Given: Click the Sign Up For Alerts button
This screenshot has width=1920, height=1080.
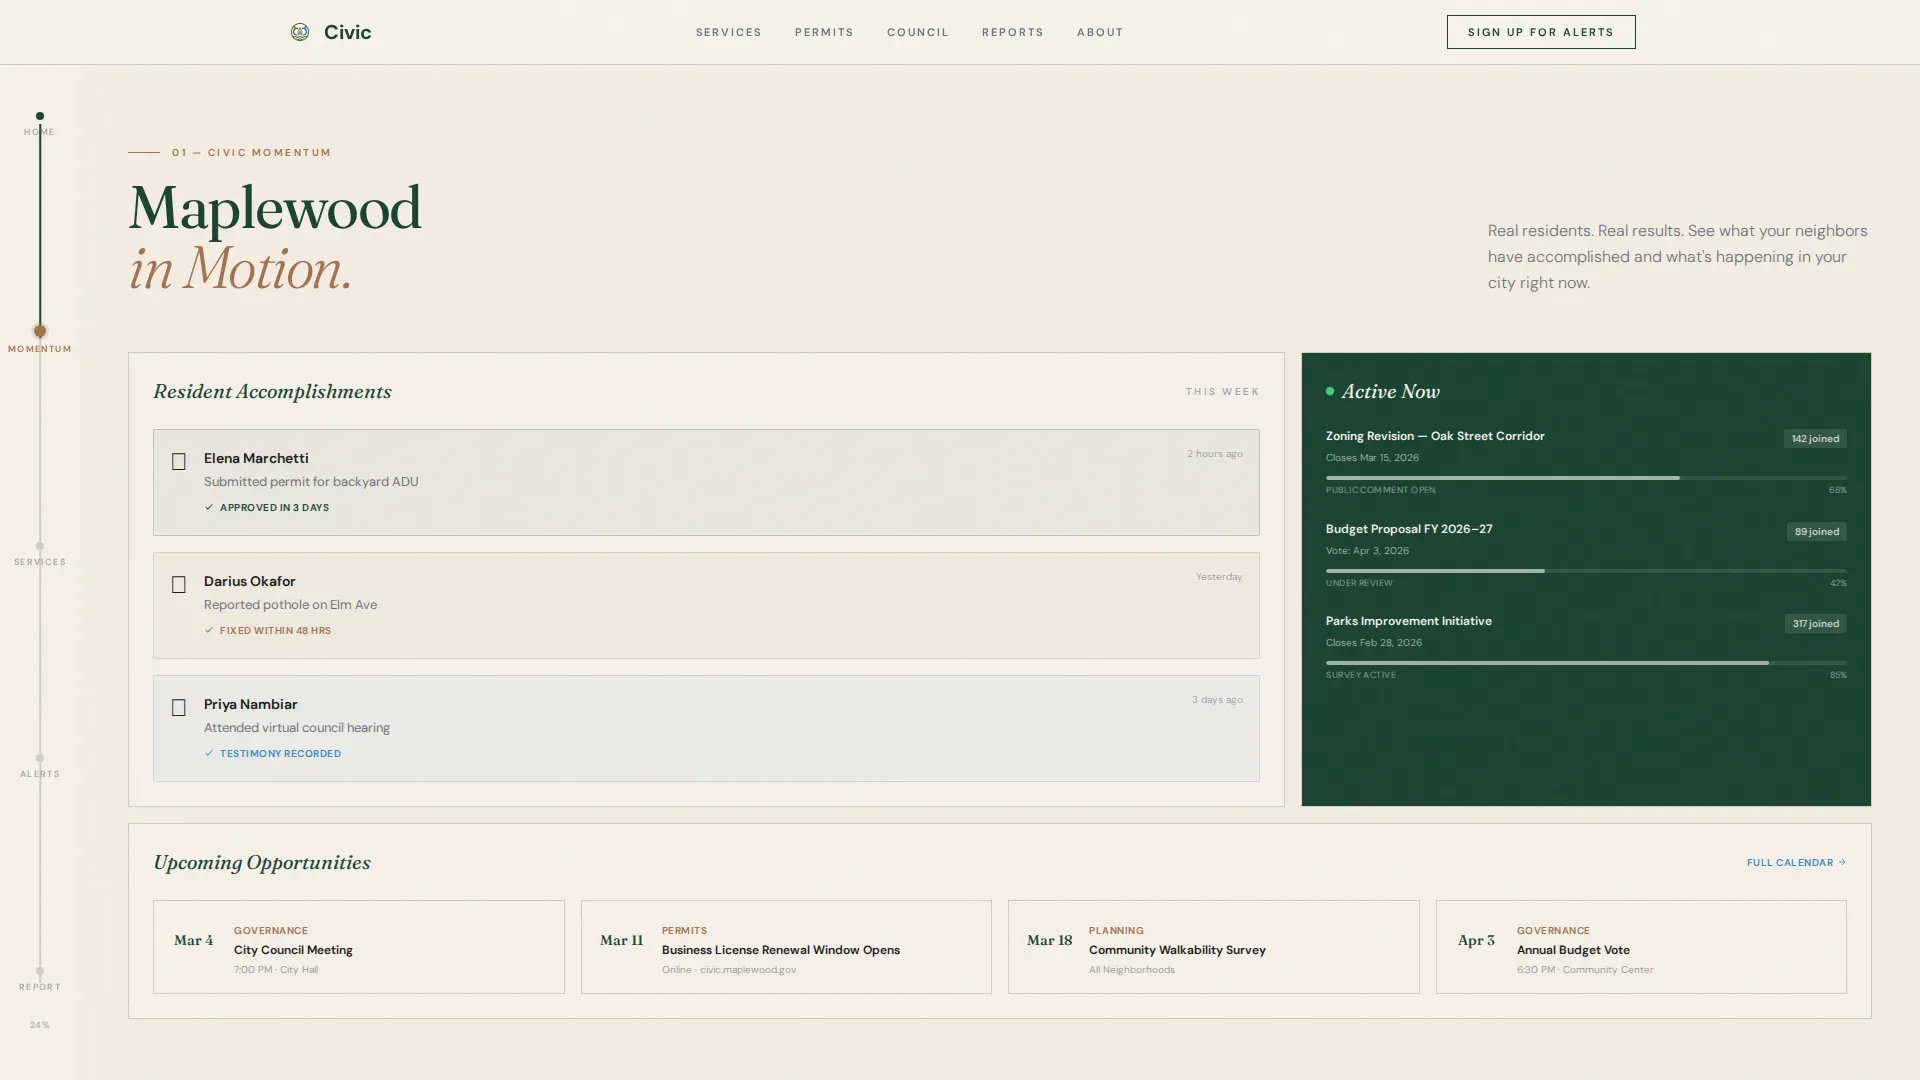Looking at the screenshot, I should pyautogui.click(x=1540, y=32).
